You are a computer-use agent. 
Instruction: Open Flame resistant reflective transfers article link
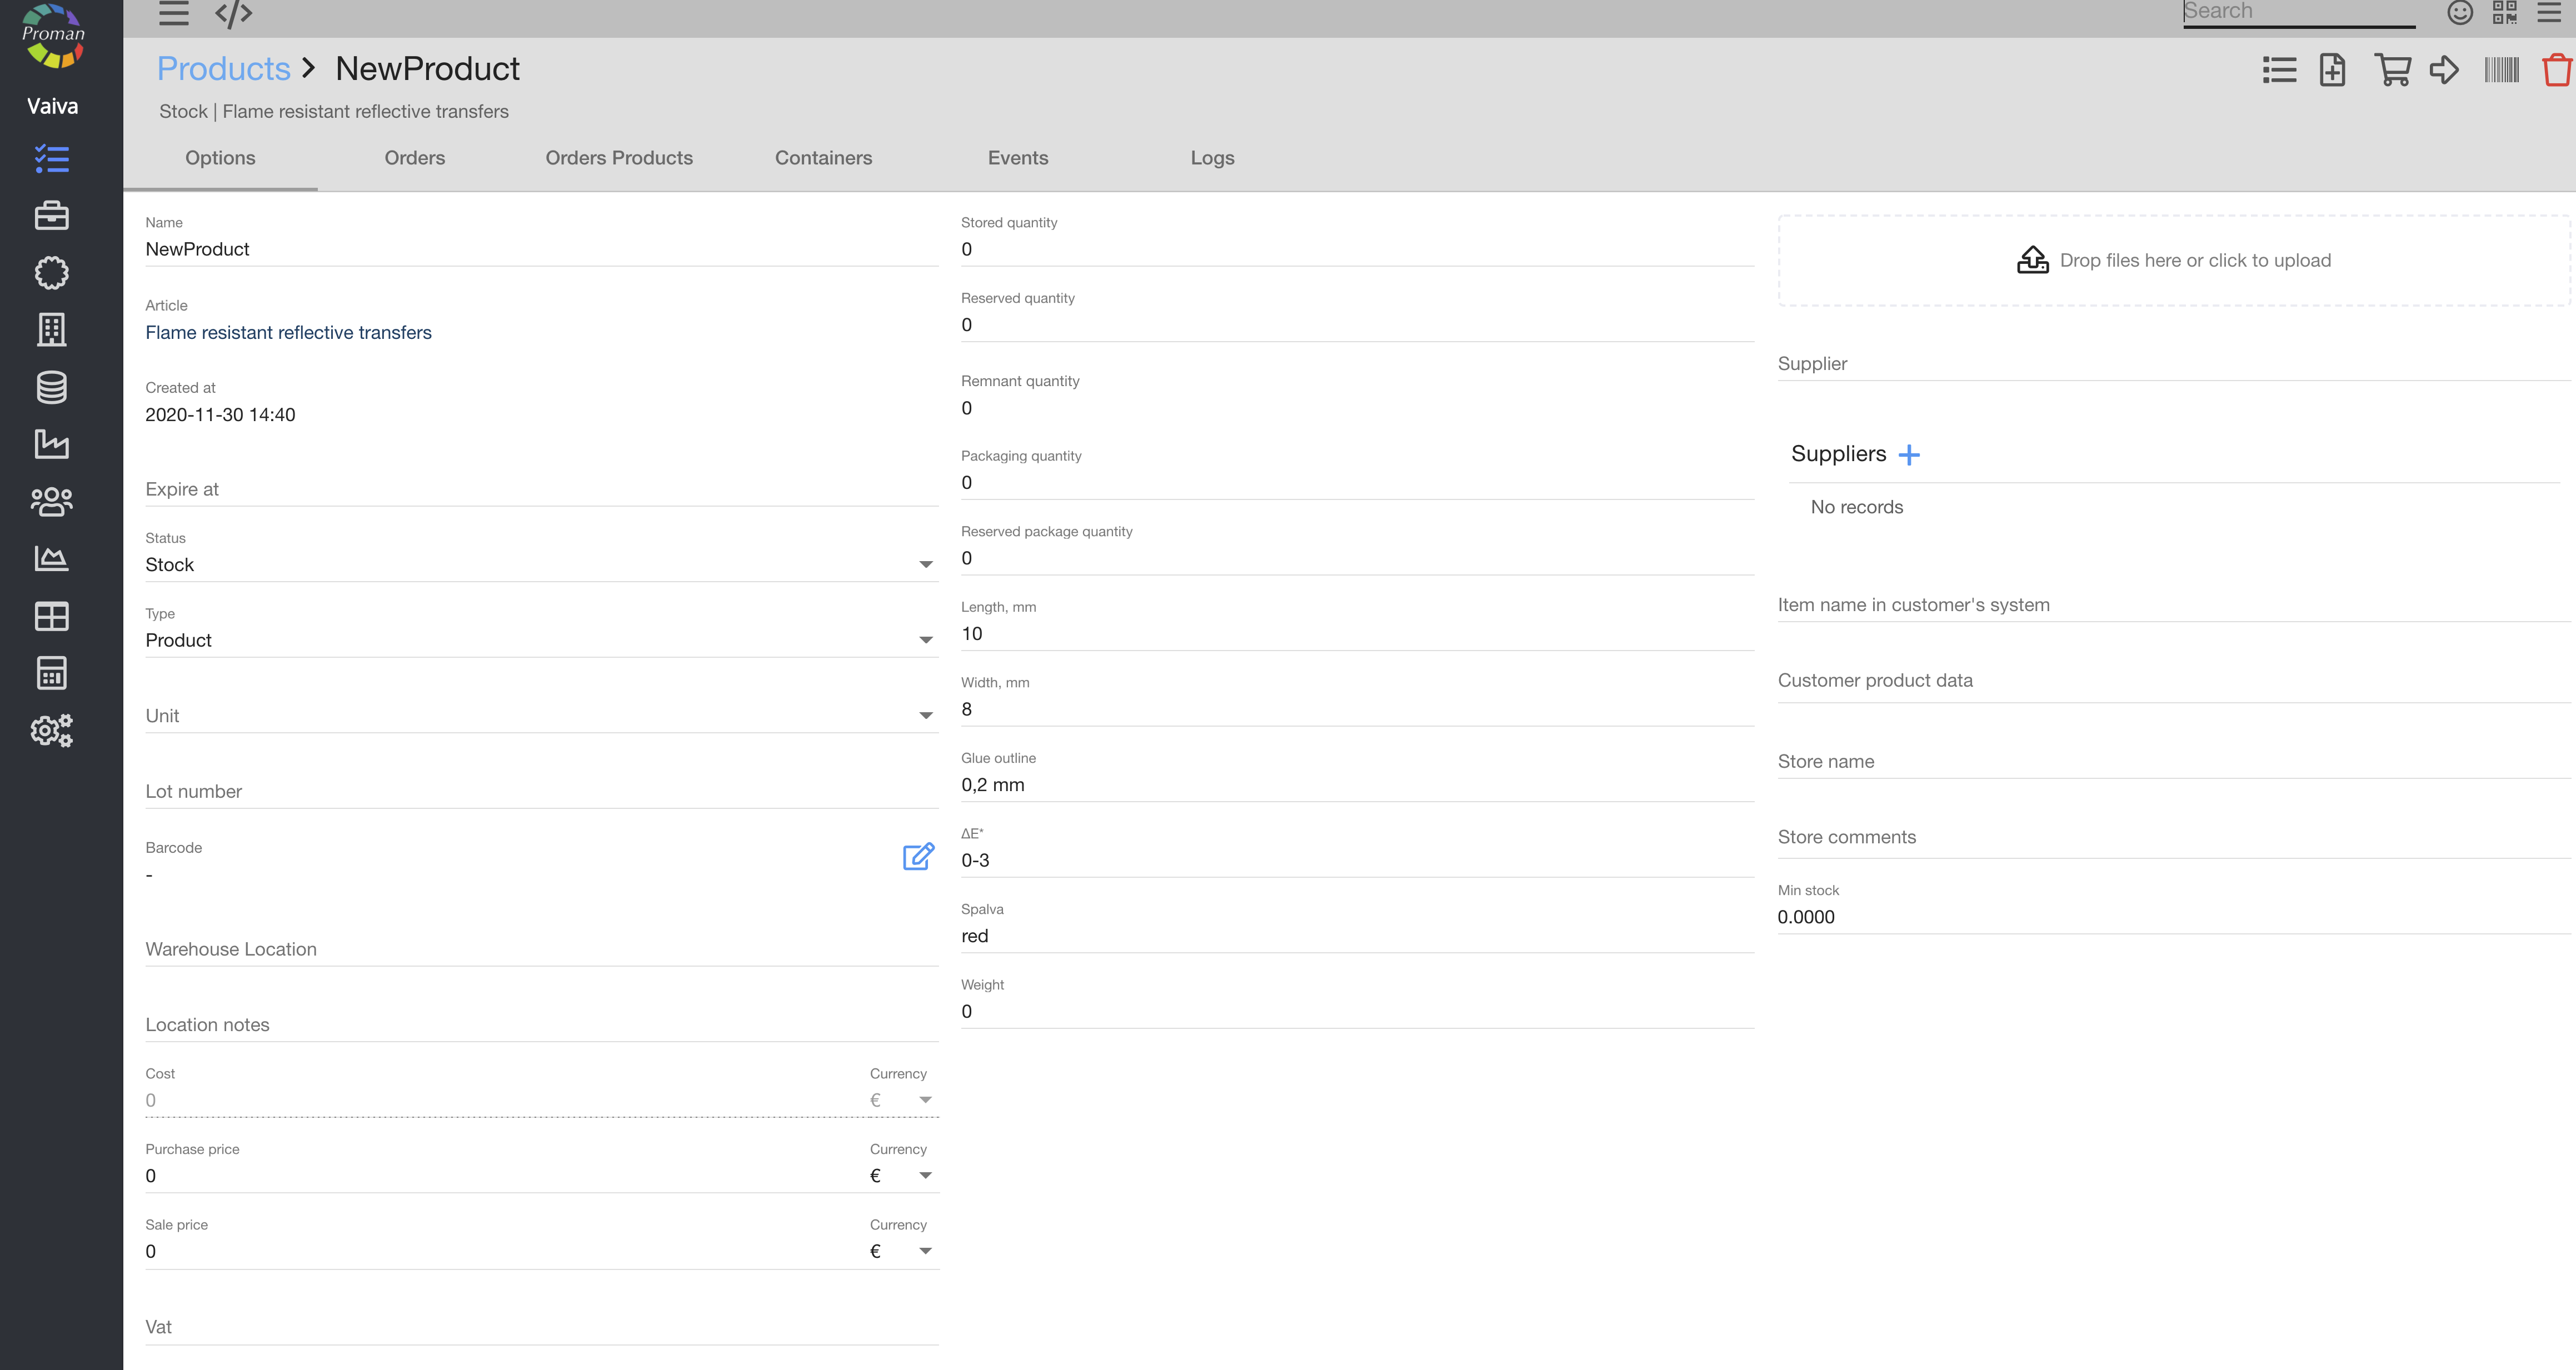(x=288, y=333)
